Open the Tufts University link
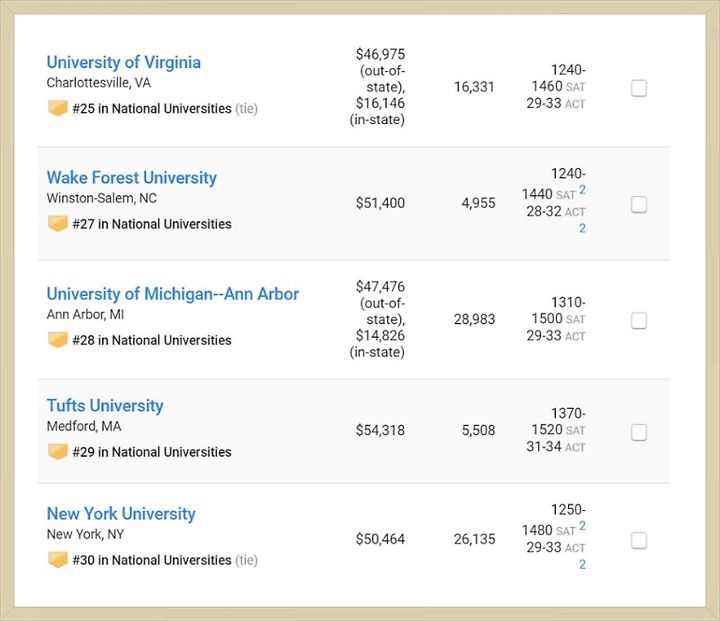This screenshot has width=720, height=621. coord(105,405)
